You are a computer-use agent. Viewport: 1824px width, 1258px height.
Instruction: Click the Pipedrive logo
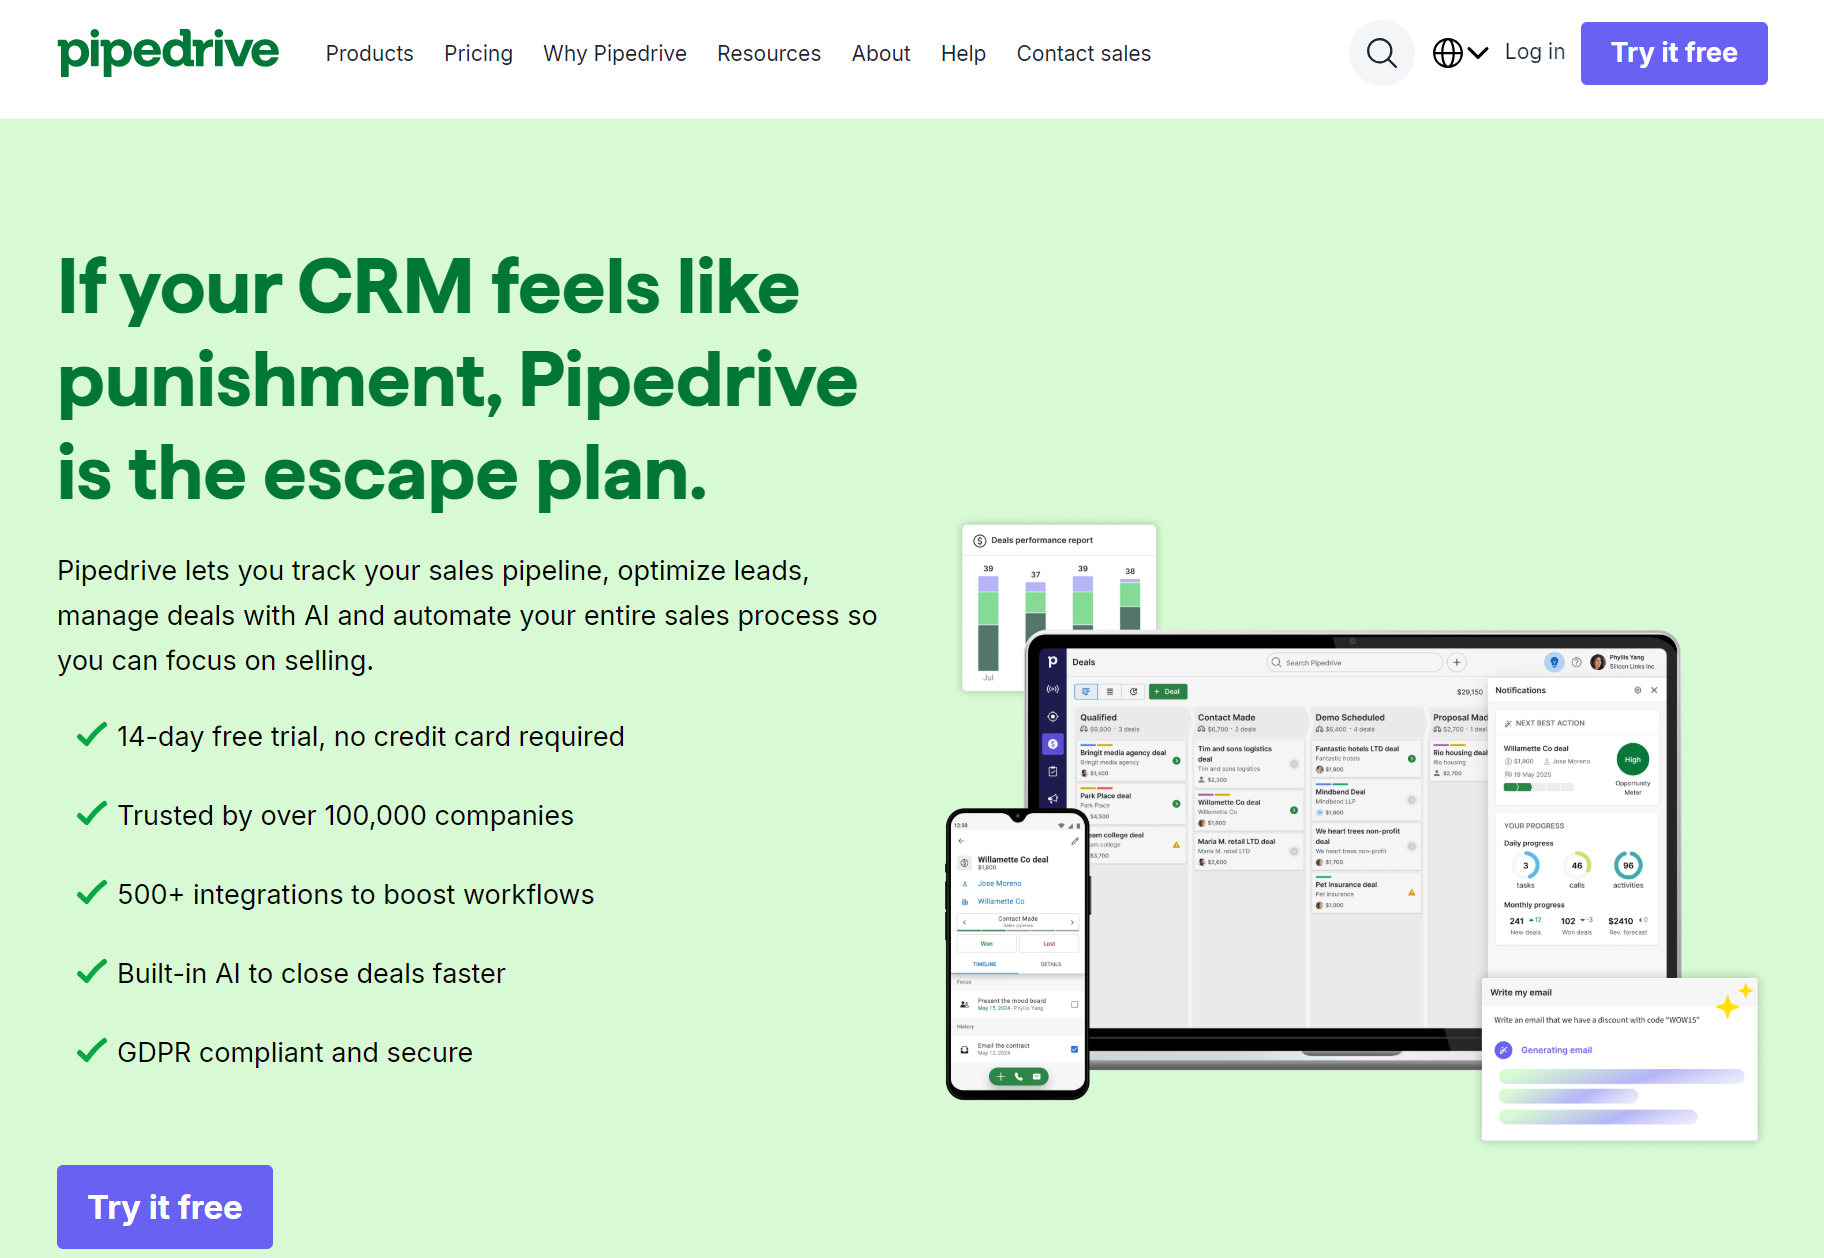click(x=168, y=52)
